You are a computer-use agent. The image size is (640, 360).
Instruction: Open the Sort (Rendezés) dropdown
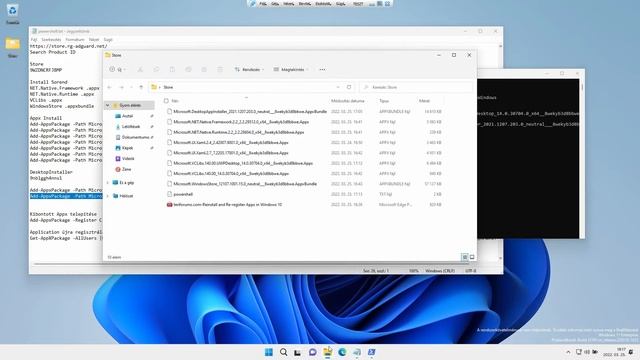pos(249,70)
